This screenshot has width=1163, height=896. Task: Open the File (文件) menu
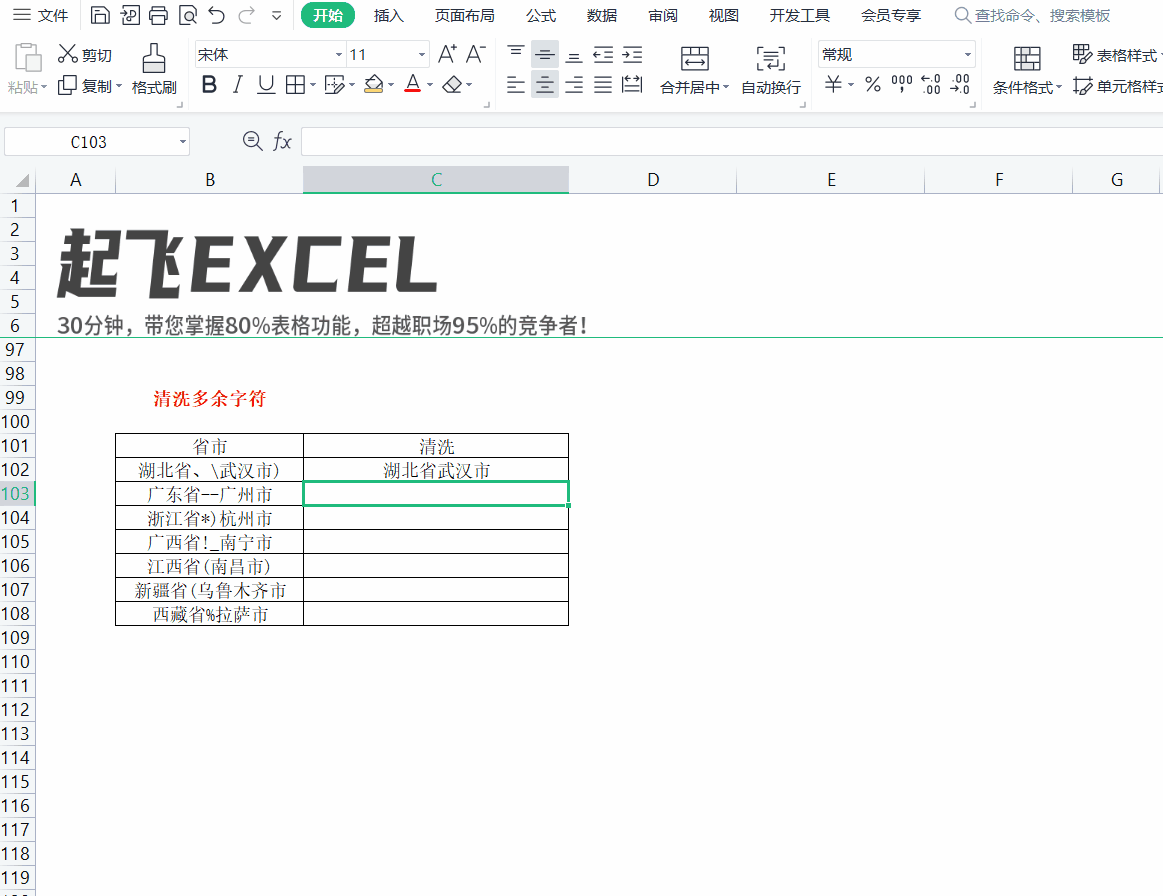[x=41, y=15]
